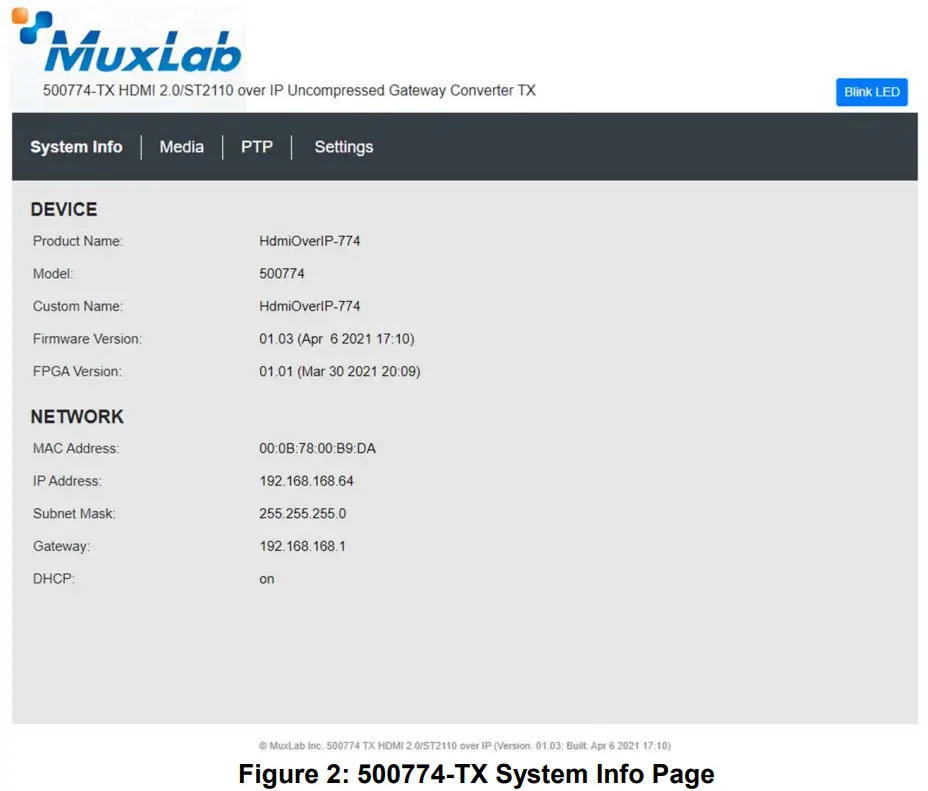Select the System Info tab
This screenshot has height=791, width=928.
click(x=77, y=146)
